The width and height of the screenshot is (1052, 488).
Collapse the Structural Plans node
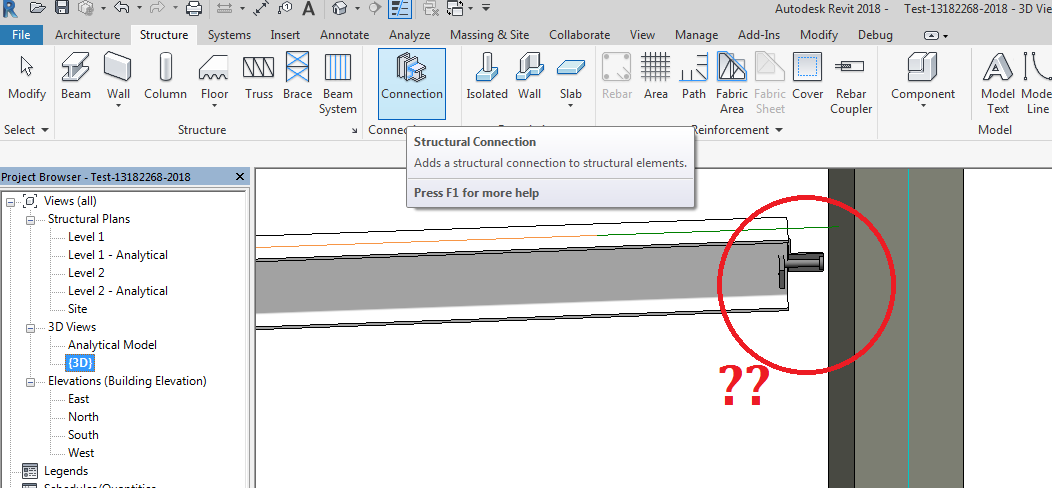point(30,219)
